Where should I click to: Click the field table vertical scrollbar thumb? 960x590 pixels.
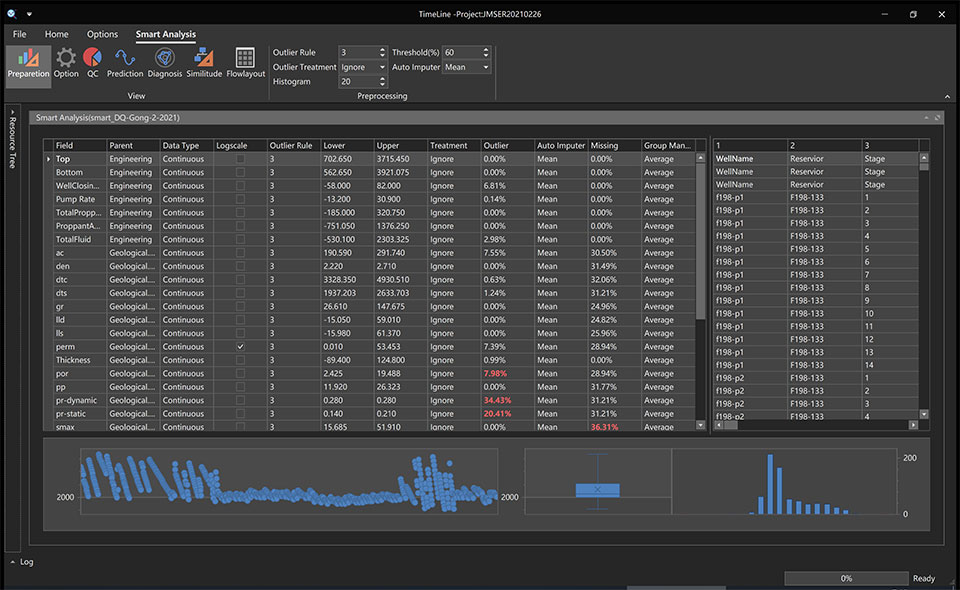(700, 241)
